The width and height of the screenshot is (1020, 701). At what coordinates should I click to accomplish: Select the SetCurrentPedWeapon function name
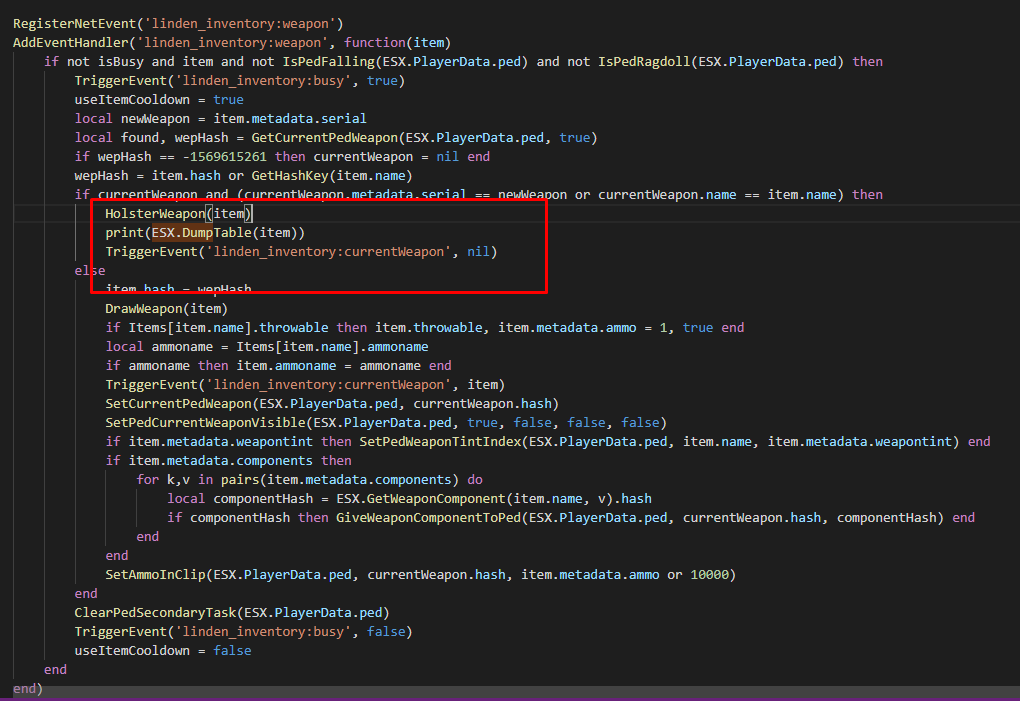pos(180,403)
